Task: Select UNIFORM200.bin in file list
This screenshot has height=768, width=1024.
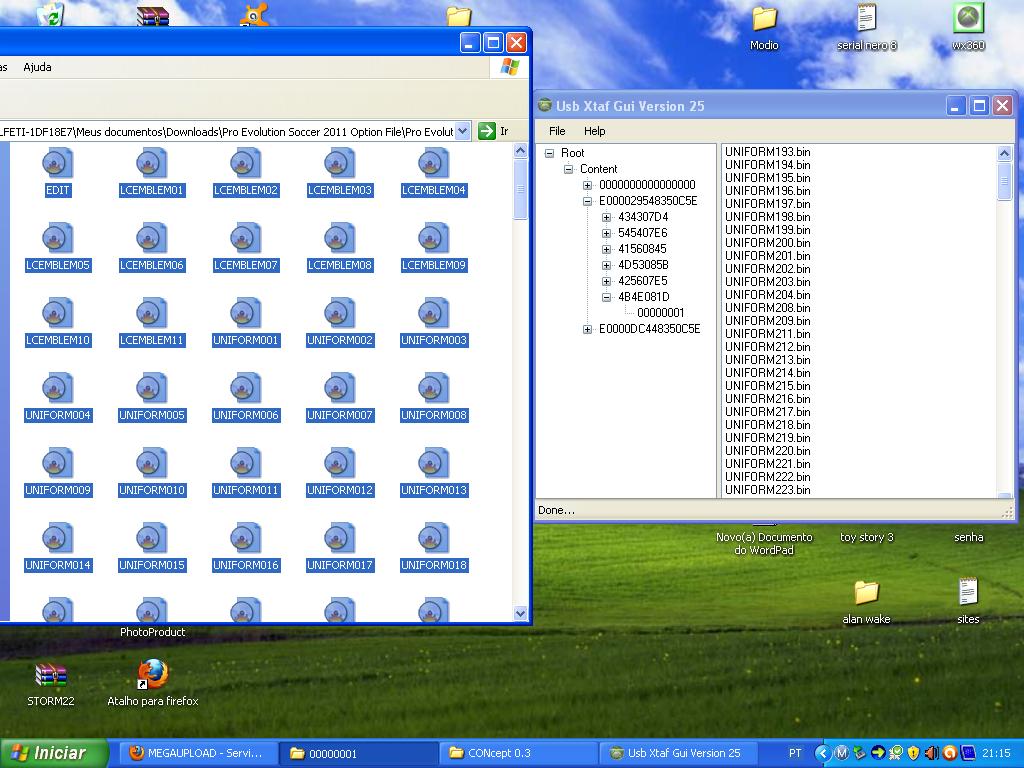Action: (x=767, y=242)
